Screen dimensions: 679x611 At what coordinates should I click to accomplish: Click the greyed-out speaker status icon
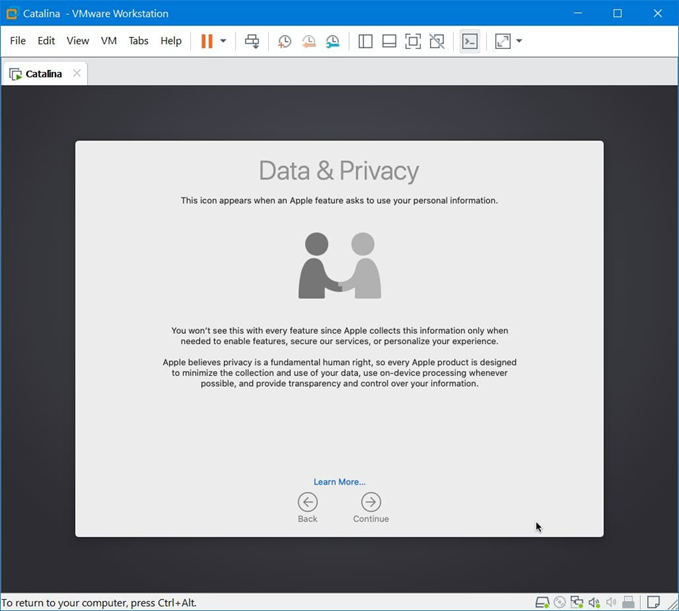611,602
